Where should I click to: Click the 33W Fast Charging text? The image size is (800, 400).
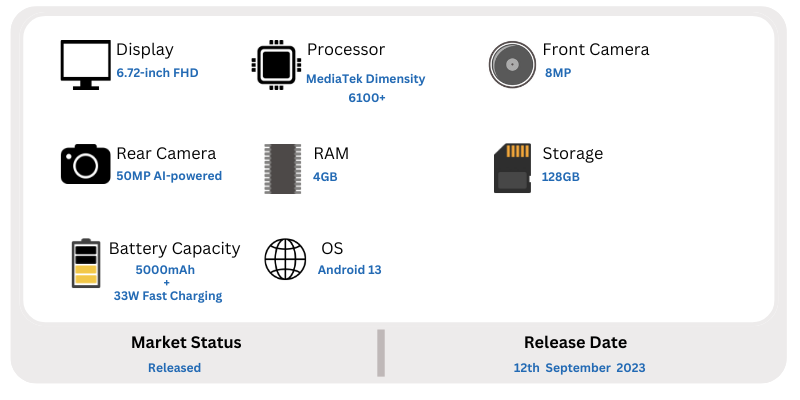[x=168, y=296]
